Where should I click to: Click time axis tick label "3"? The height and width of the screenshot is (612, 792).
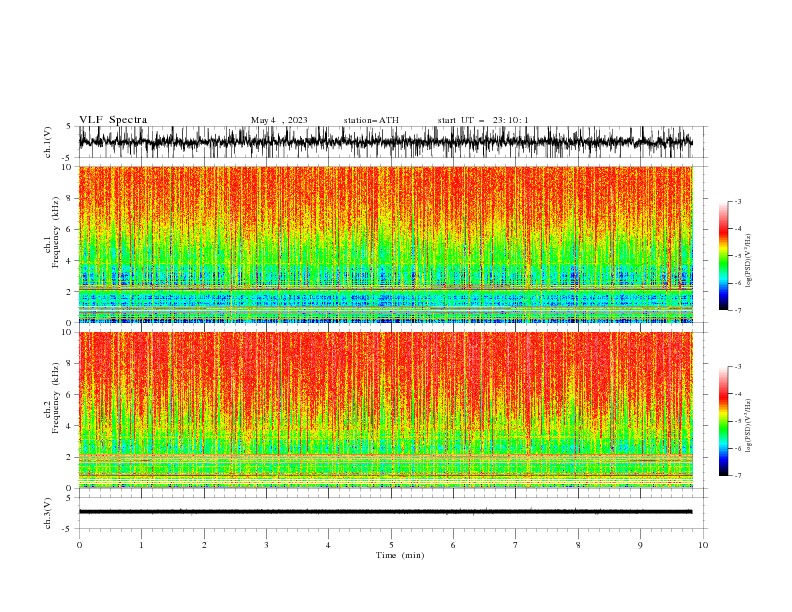(x=266, y=545)
